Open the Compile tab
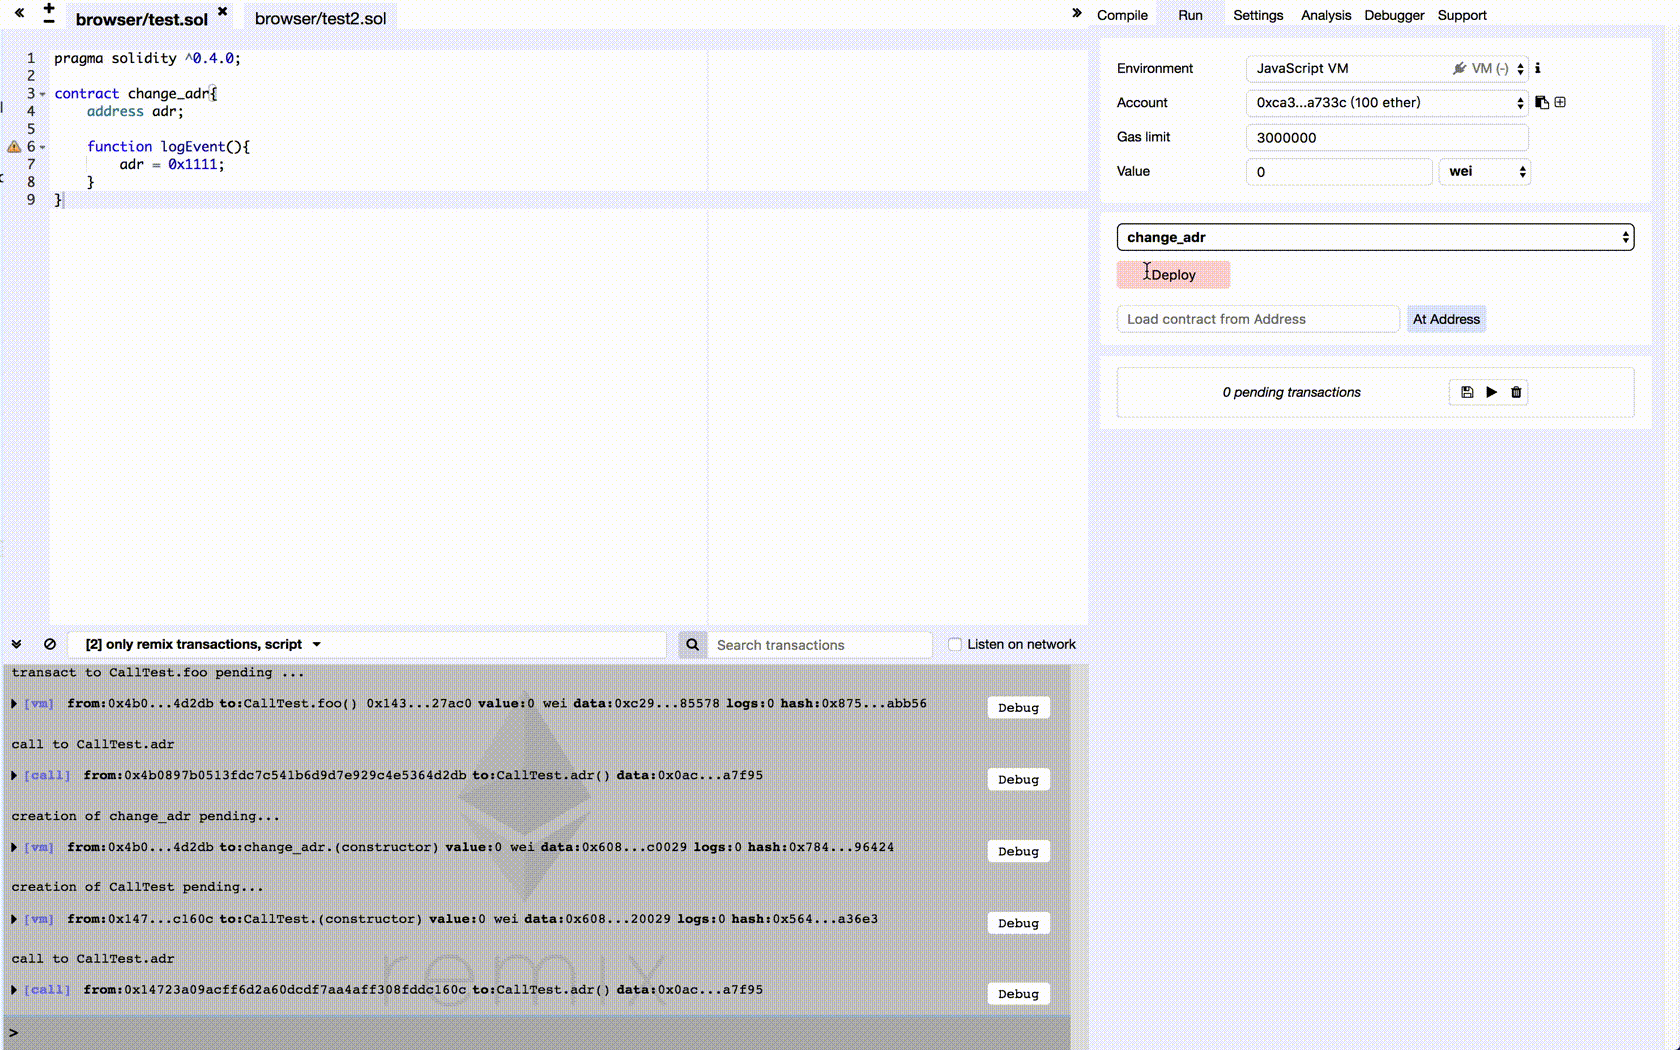This screenshot has height=1050, width=1680. point(1122,15)
